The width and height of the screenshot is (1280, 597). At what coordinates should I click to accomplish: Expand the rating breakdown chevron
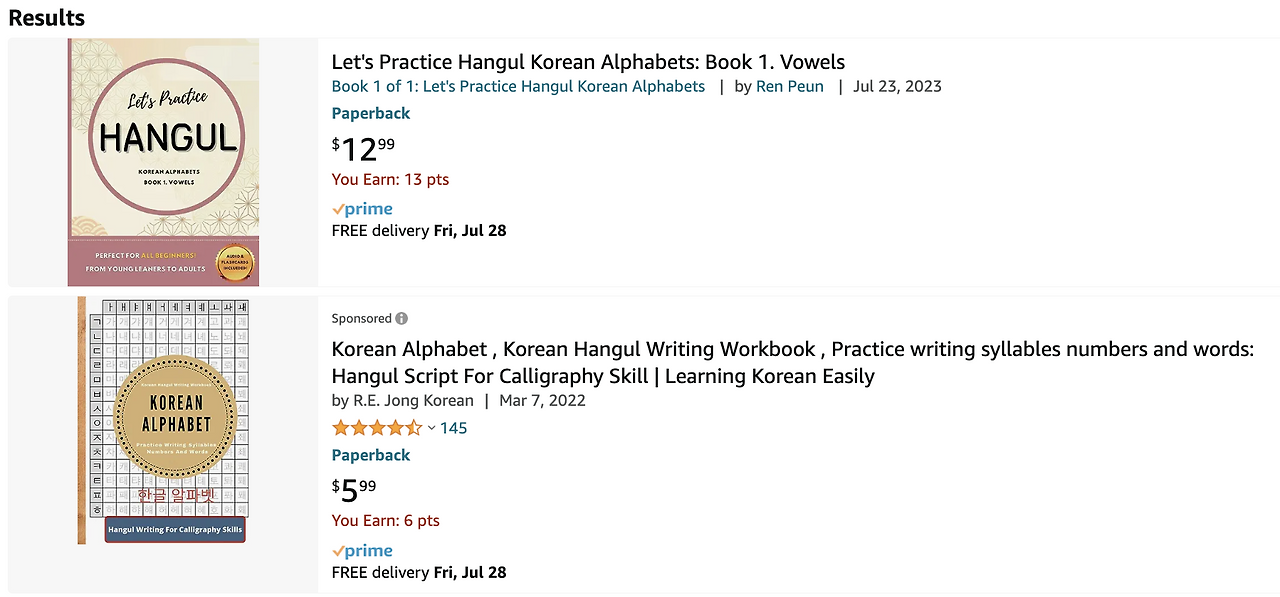[x=432, y=428]
